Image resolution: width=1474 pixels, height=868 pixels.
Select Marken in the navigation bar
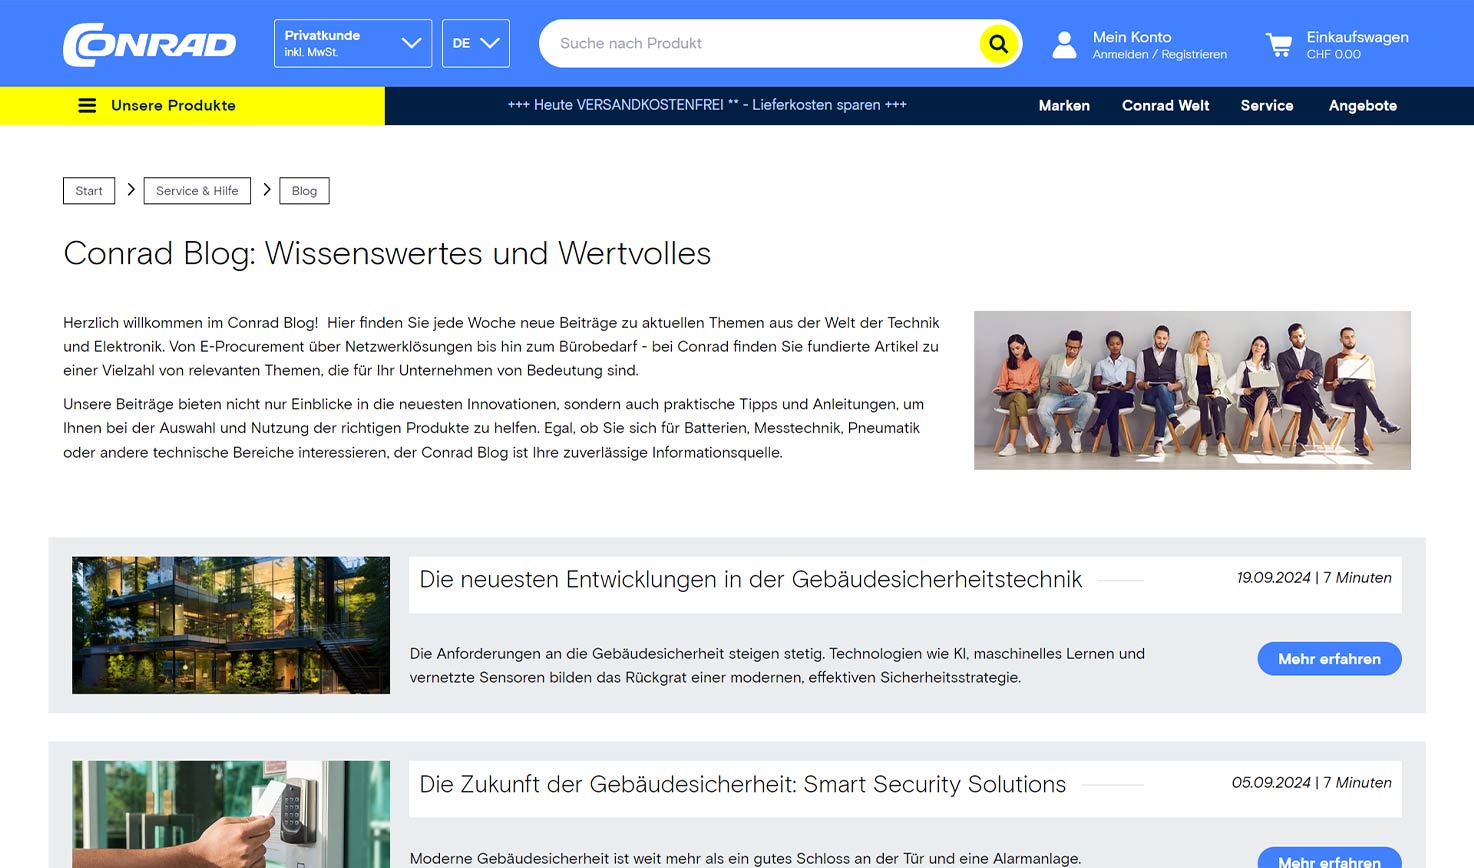tap(1063, 105)
